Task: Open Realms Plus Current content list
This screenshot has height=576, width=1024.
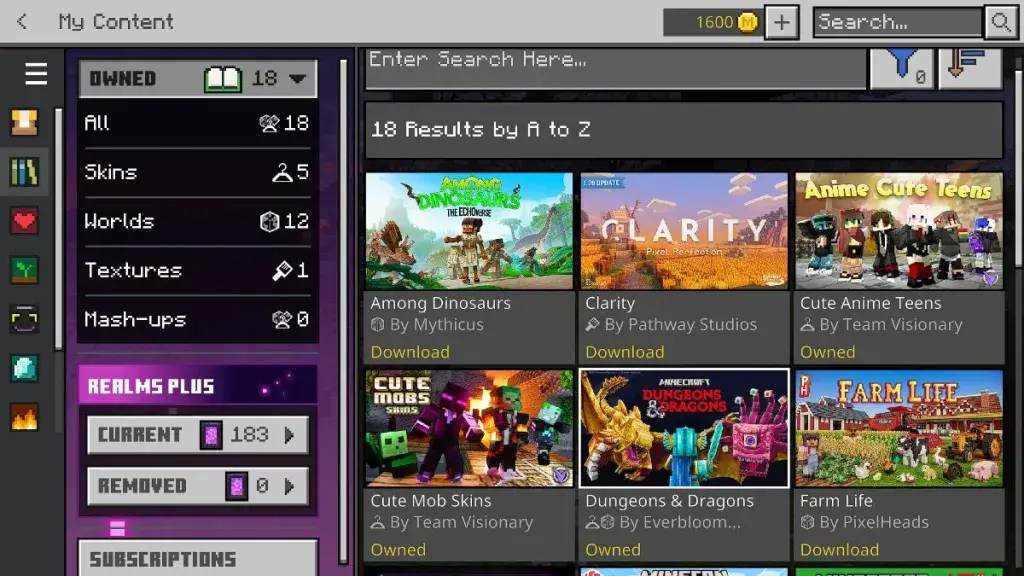Action: coord(198,435)
